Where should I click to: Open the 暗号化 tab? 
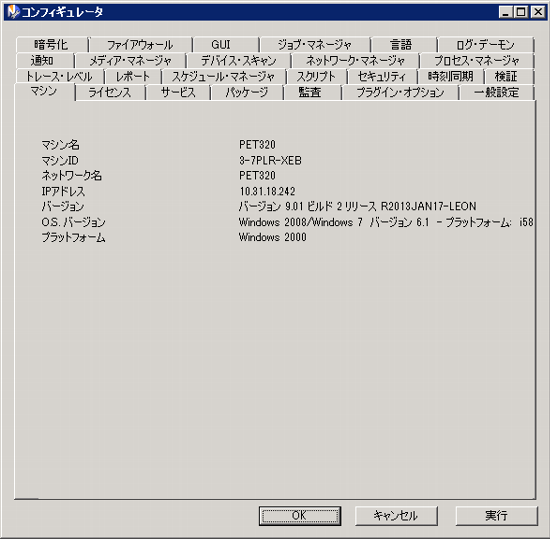(52, 45)
